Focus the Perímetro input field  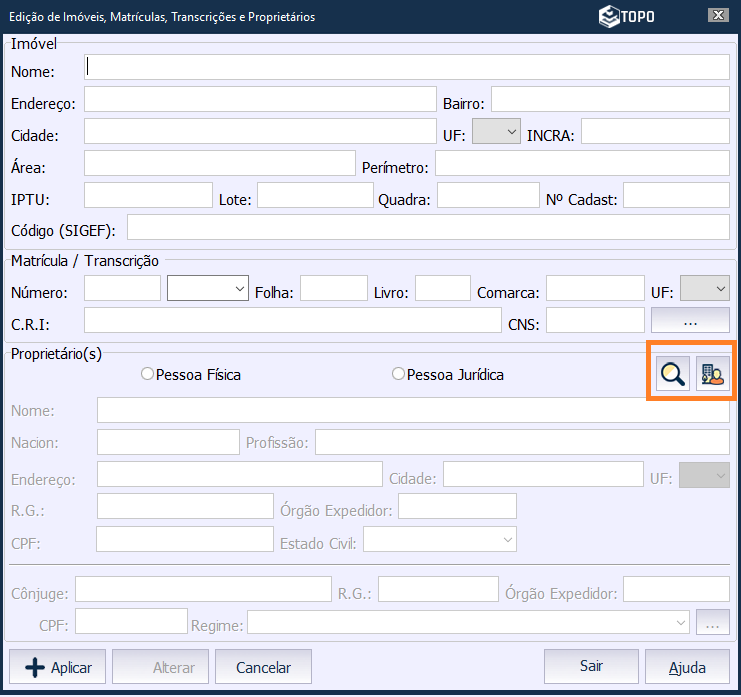tap(582, 164)
